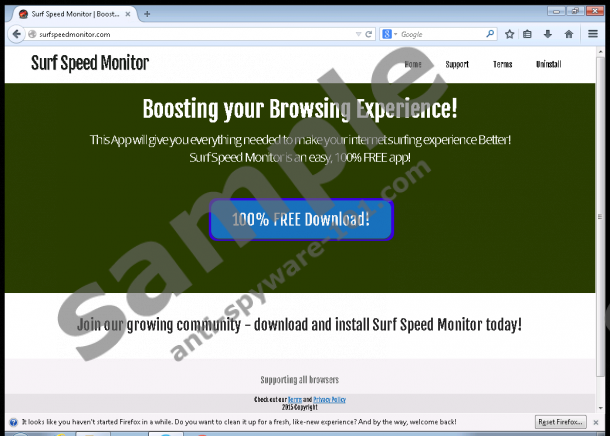Open the Terms navigation link
This screenshot has height=436, width=610.
[502, 64]
